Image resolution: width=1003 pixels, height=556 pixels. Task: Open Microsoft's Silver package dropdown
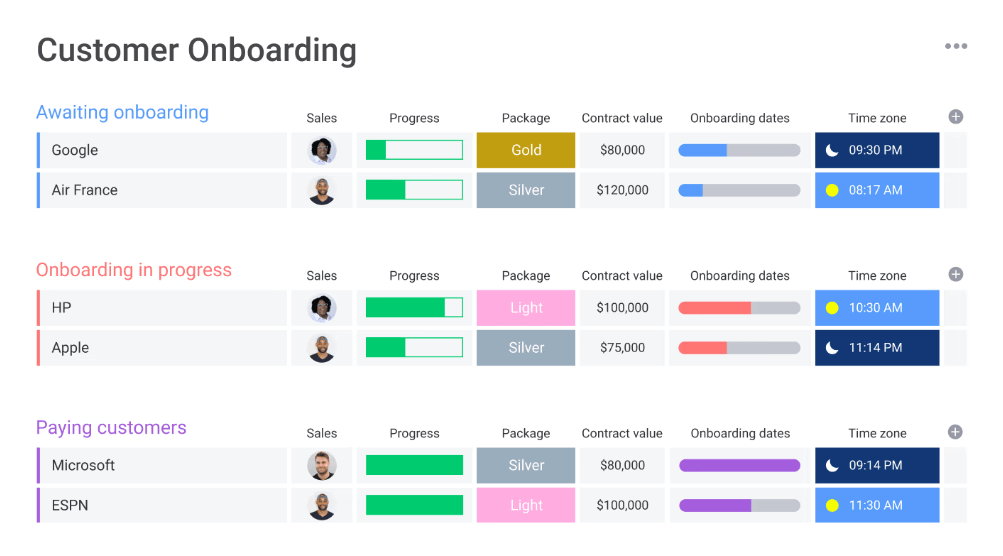point(526,465)
